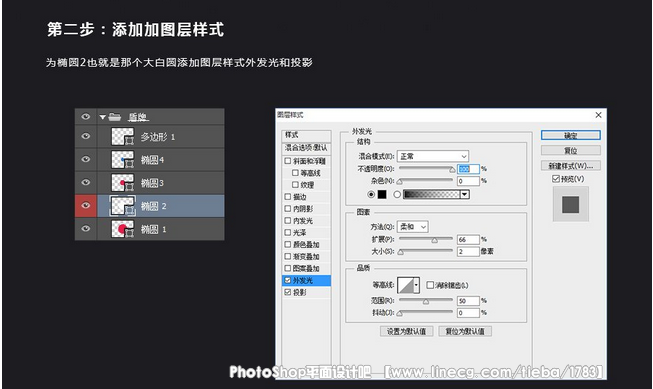Open the black glow color swatch
This screenshot has width=653, height=389.
[382, 194]
